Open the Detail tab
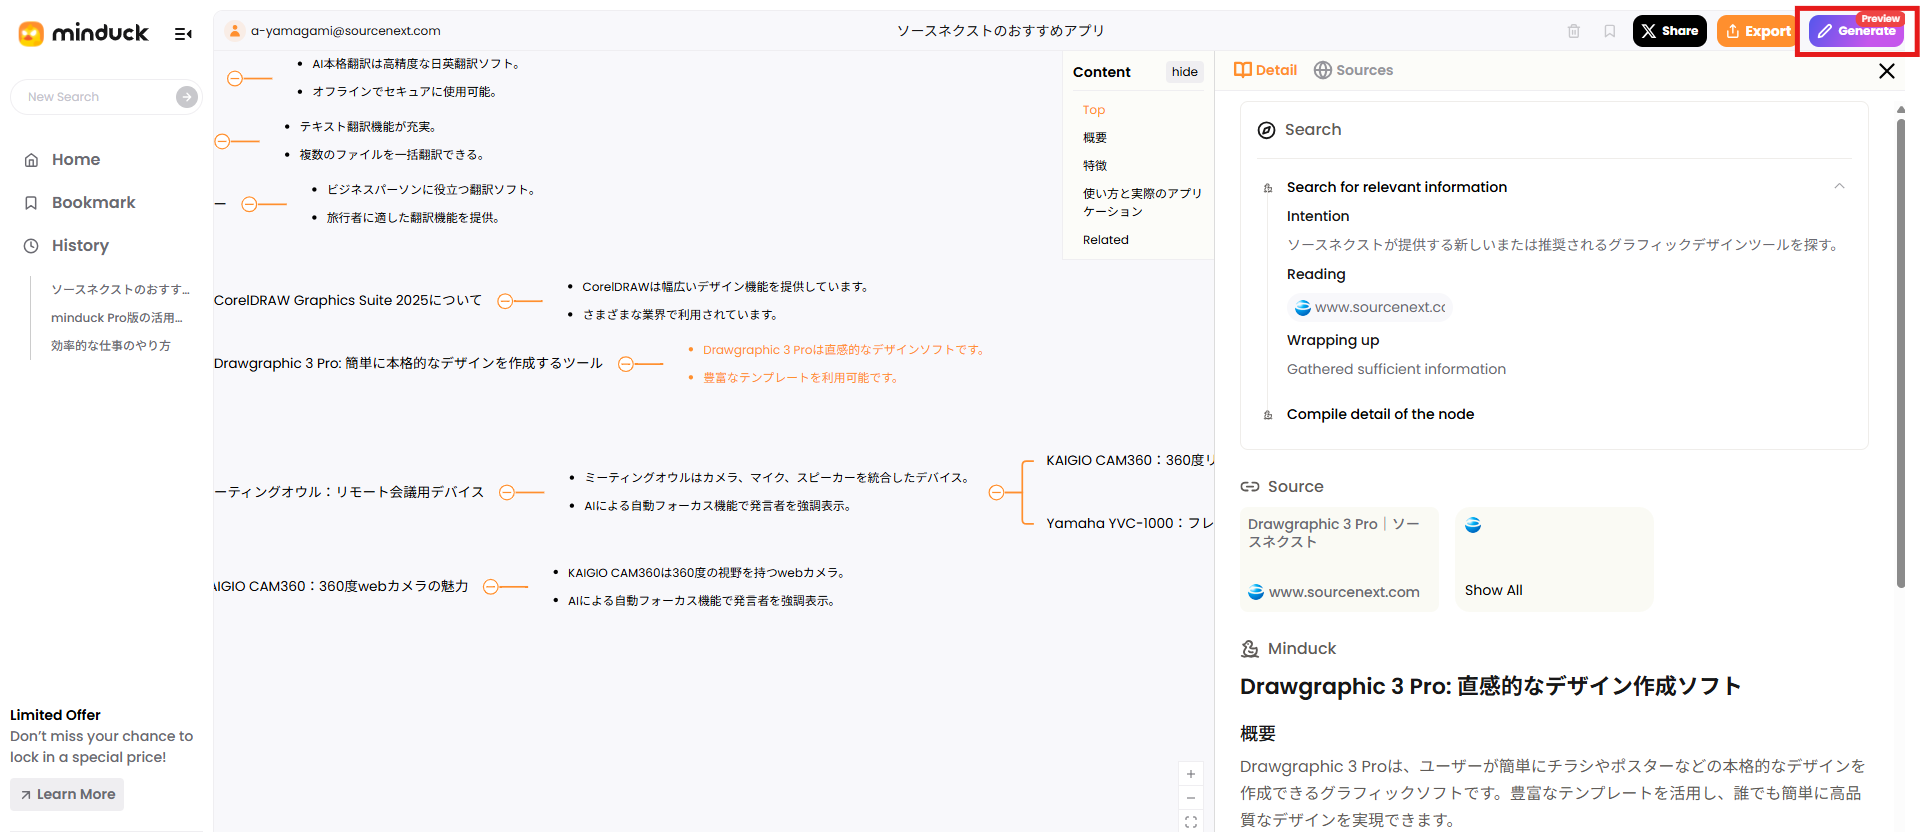The image size is (1920, 832). pos(1265,70)
